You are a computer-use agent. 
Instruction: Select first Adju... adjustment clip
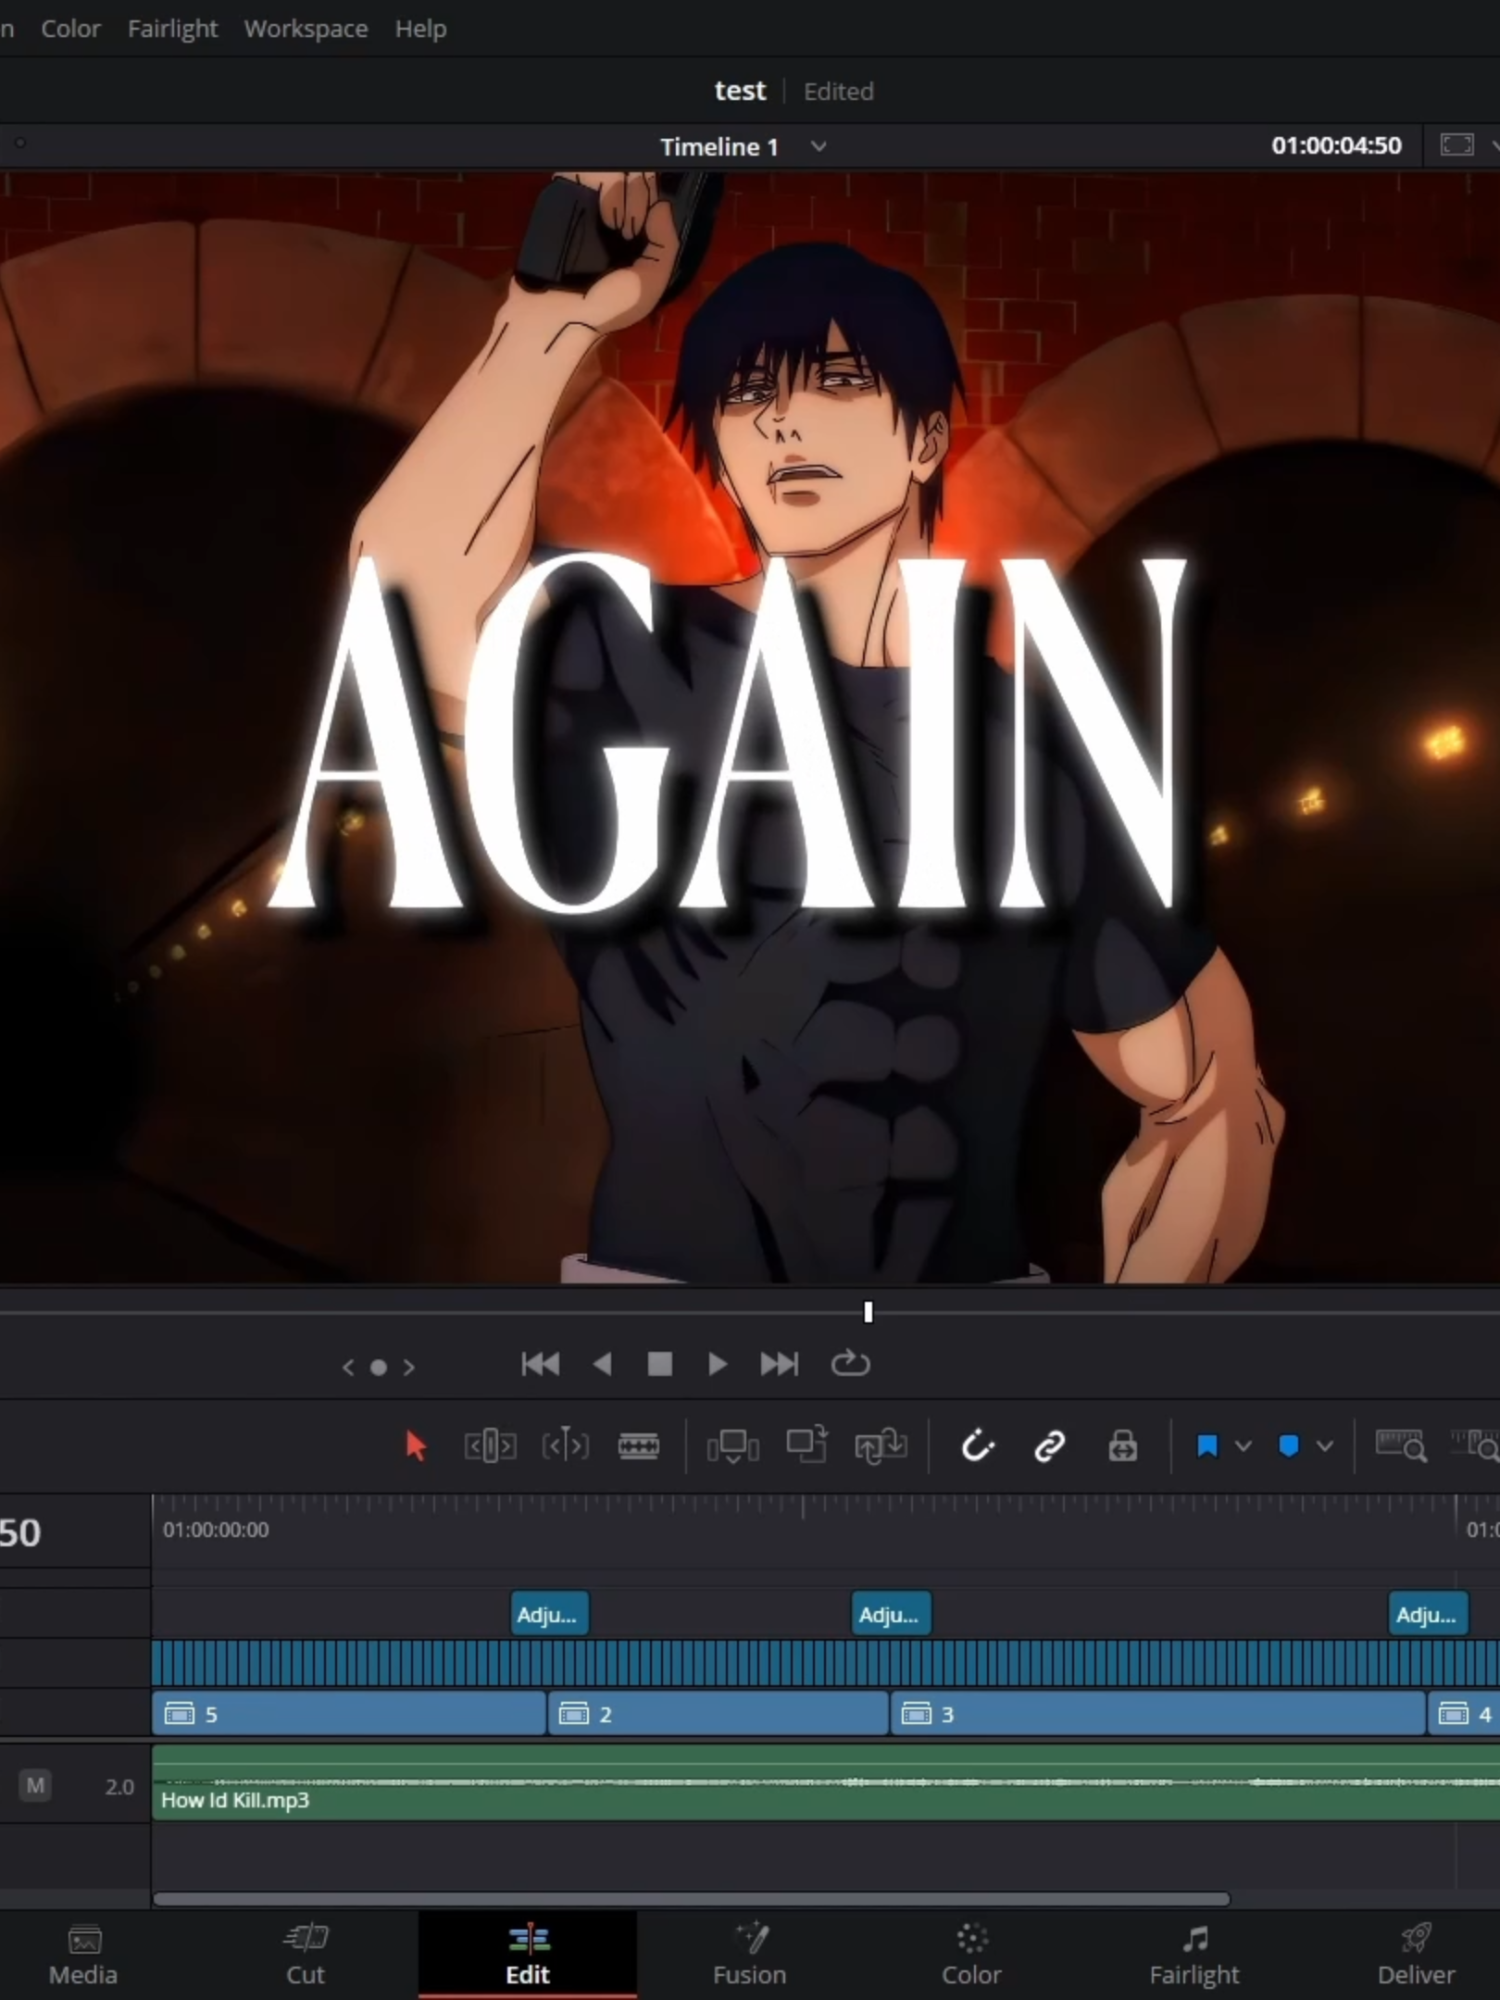pyautogui.click(x=549, y=1614)
